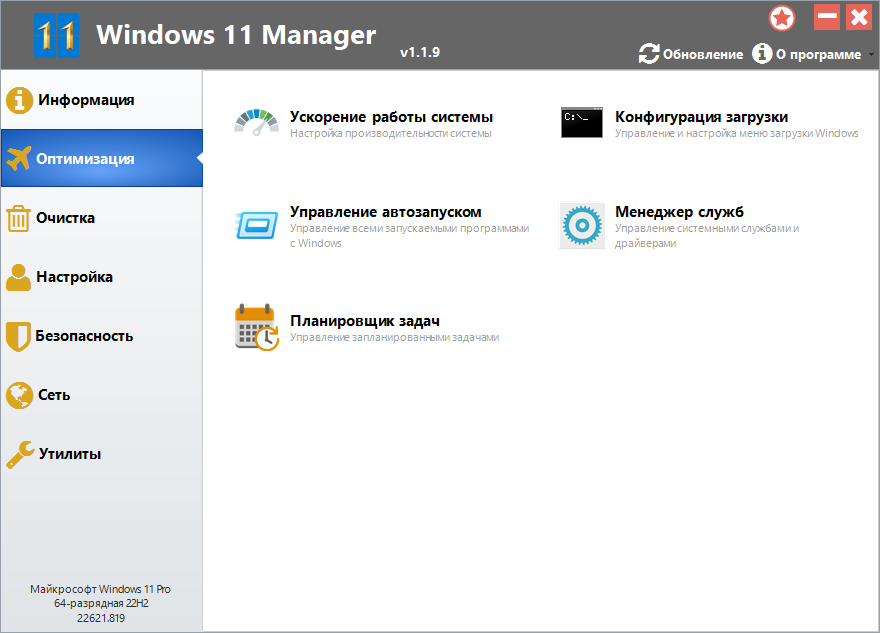Click the command prompt icon for Конфигурация загрузки

point(581,121)
